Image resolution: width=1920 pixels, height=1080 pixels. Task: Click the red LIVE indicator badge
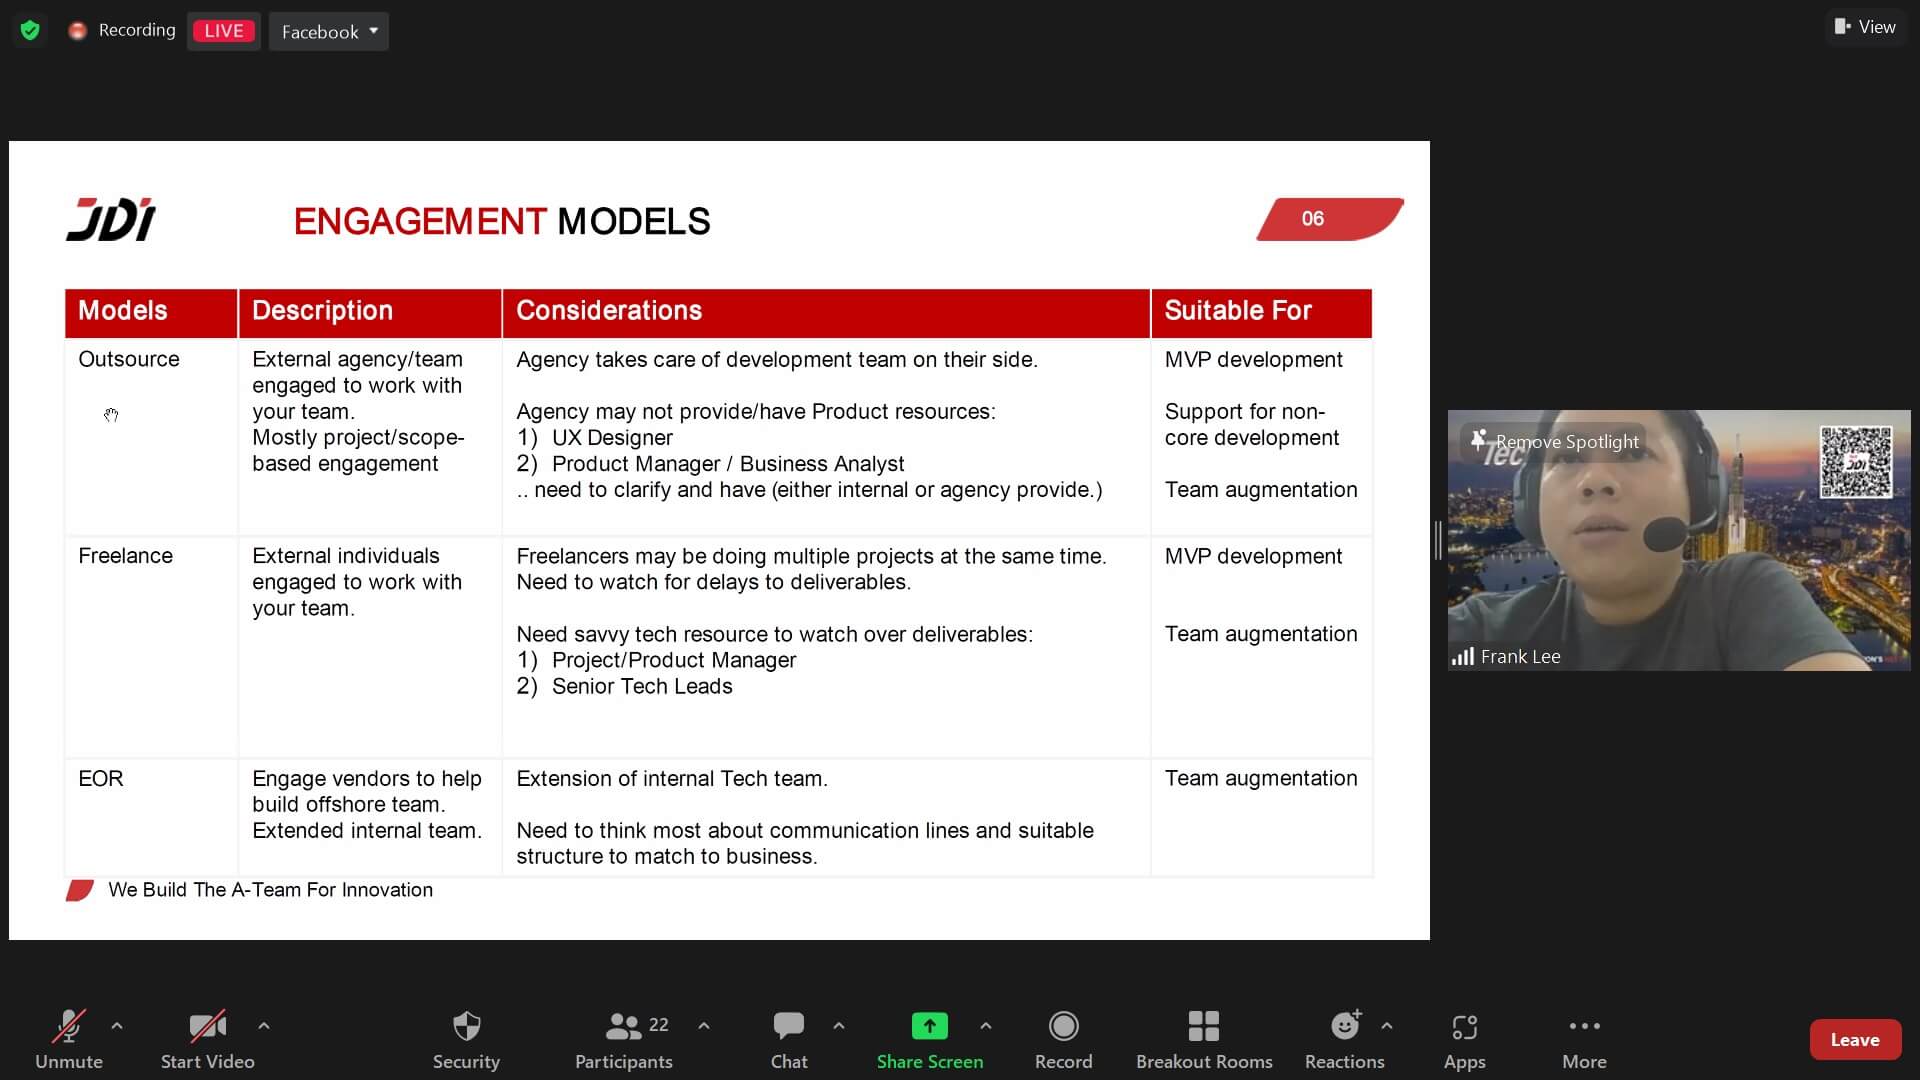pos(223,31)
